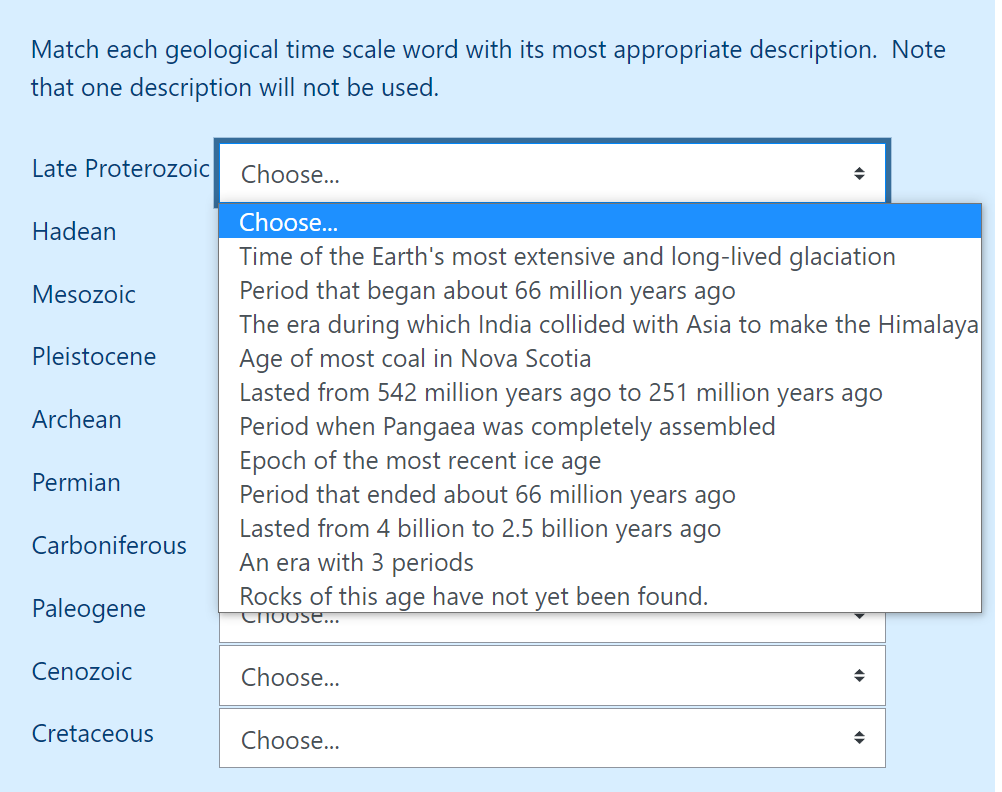The image size is (1002, 792).
Task: Pick "An era with 3 periods" option
Action: [x=356, y=563]
